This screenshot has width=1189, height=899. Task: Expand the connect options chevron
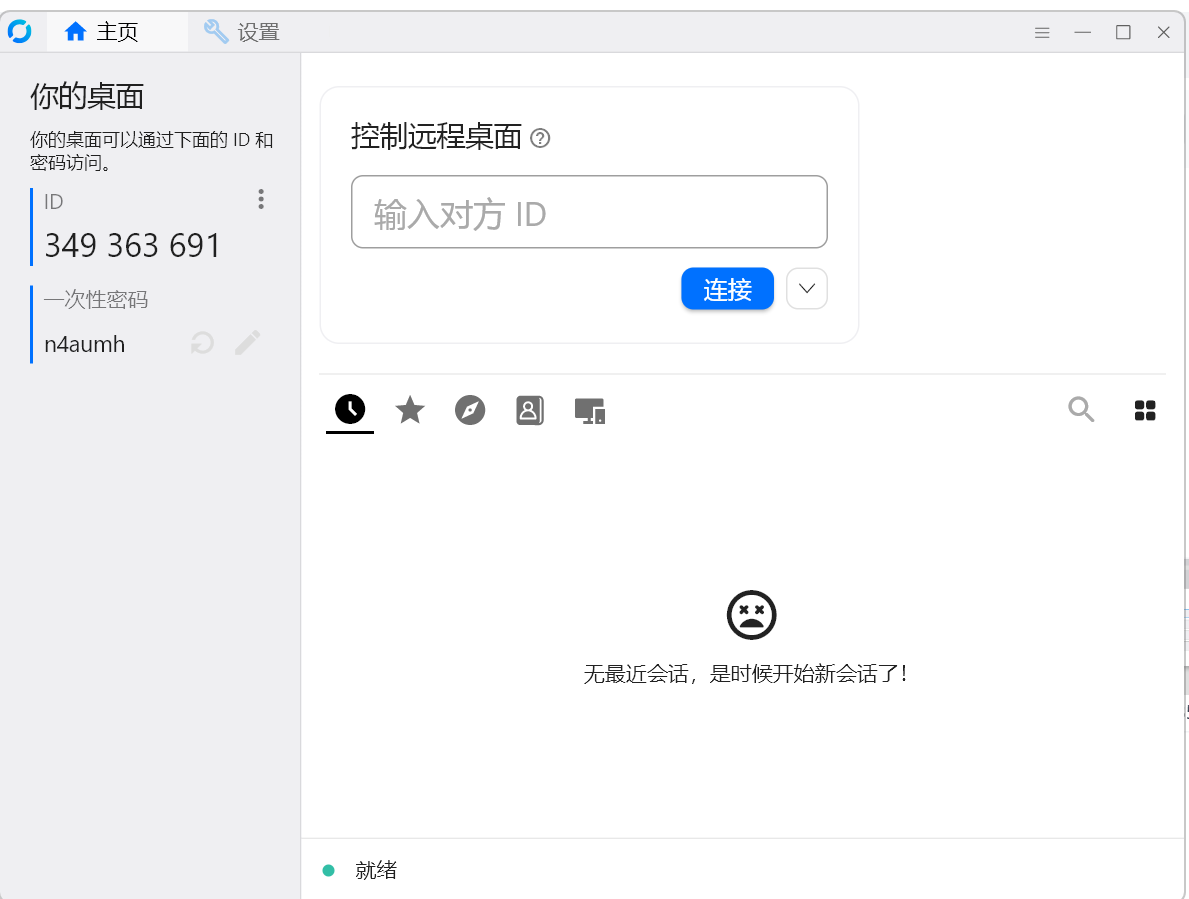point(806,288)
